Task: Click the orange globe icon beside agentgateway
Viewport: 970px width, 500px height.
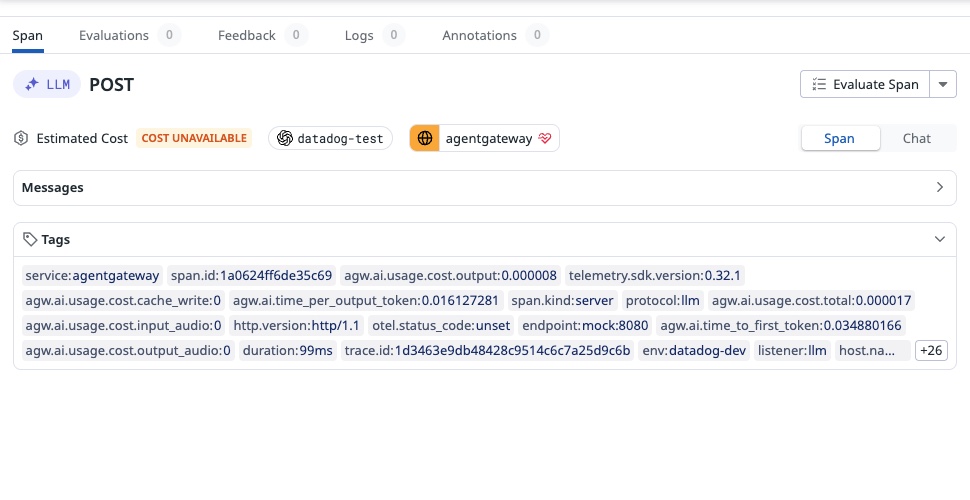Action: 424,138
